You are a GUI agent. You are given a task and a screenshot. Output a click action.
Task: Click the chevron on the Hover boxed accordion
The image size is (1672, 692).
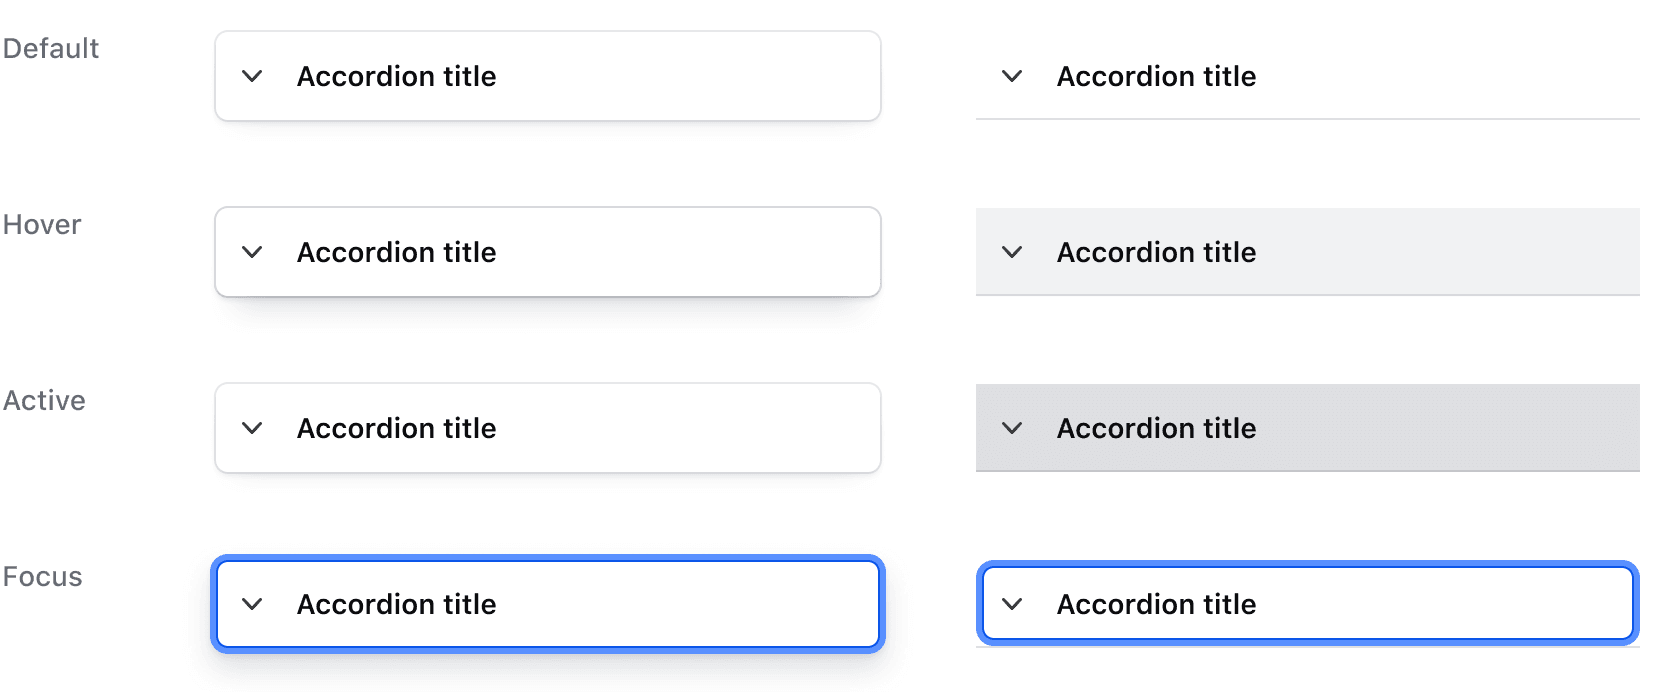[x=252, y=252]
